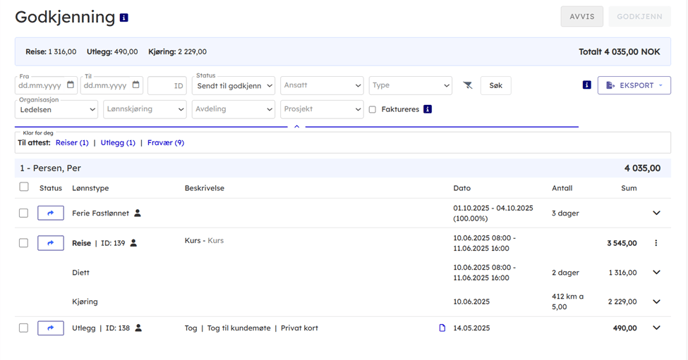Clear filters with the funnel icon

468,85
